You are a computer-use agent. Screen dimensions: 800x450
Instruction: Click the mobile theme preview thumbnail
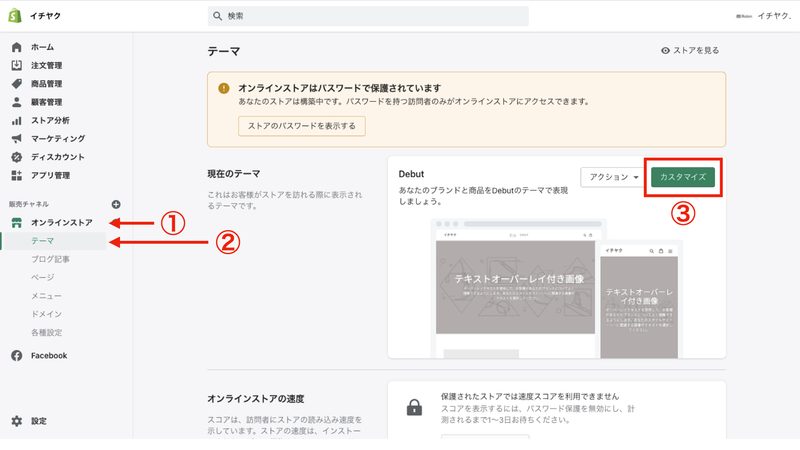click(639, 301)
